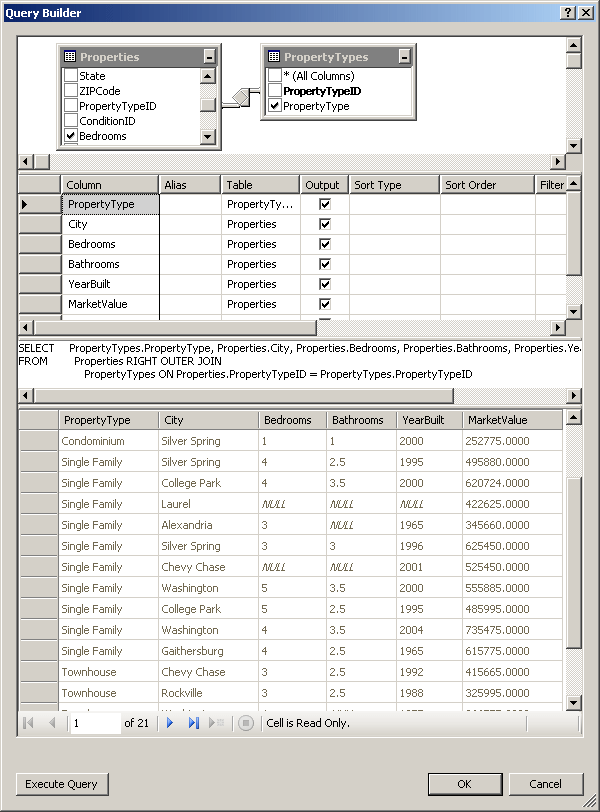This screenshot has width=600, height=812.
Task: Click the 735475.0000 market value cell
Action: click(512, 630)
